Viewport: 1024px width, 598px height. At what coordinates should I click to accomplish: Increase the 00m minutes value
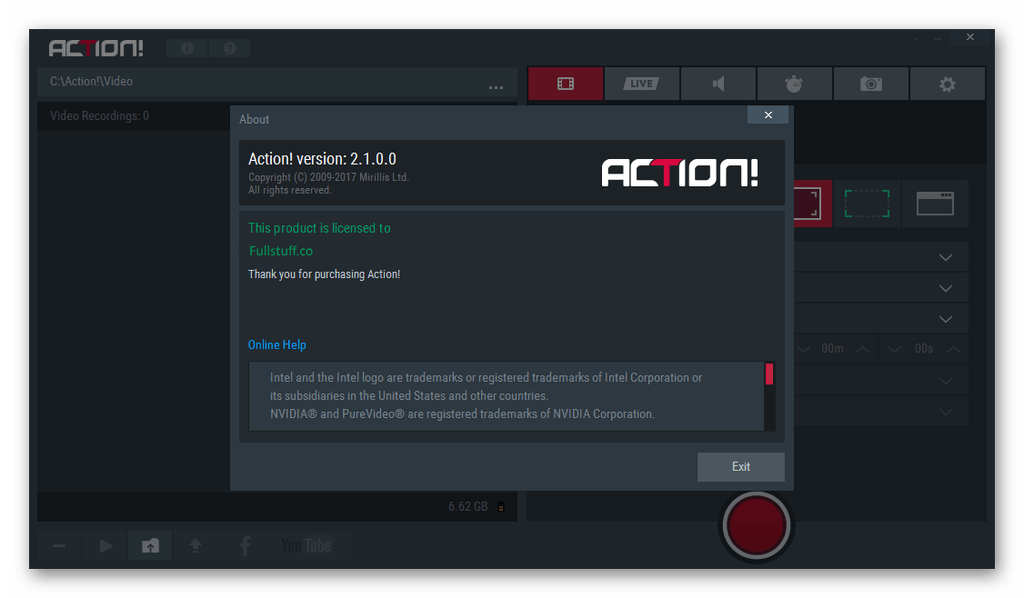(863, 349)
